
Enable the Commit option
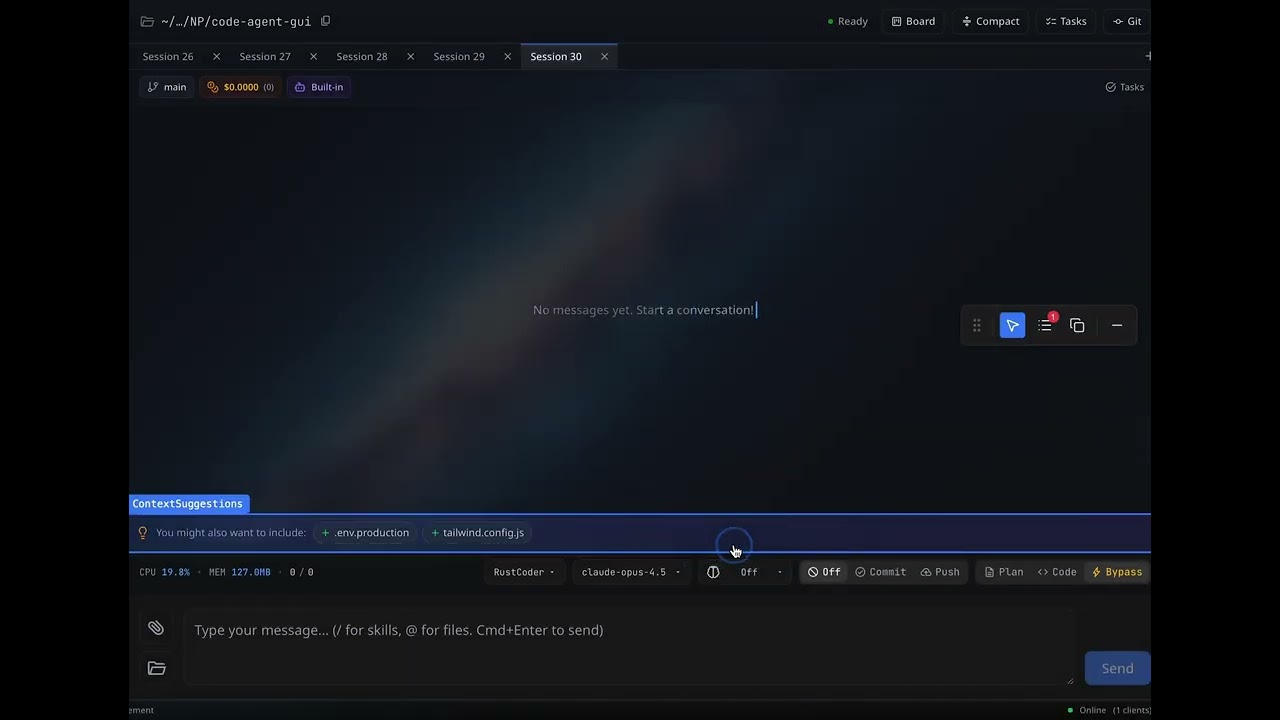880,572
